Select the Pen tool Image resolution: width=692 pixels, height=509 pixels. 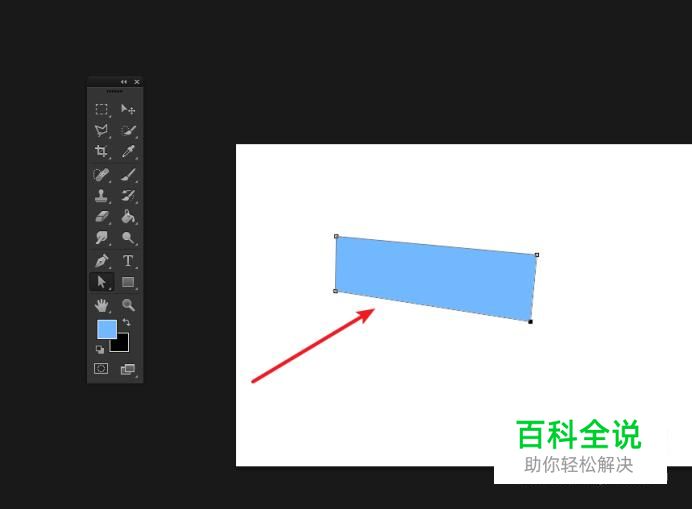tap(102, 261)
